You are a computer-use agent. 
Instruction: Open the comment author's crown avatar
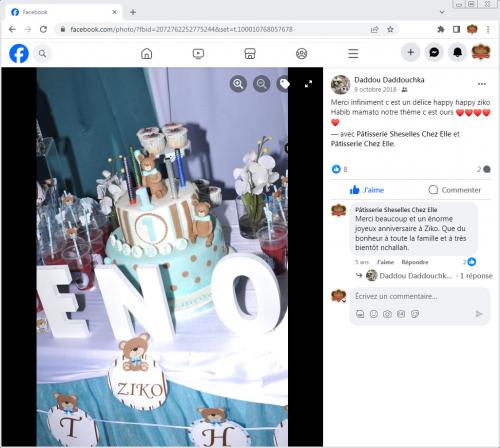pyautogui.click(x=339, y=210)
